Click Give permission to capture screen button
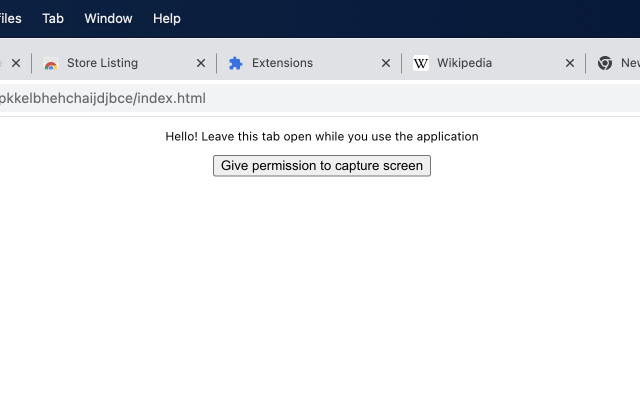Viewport: 640px width, 400px height. click(x=322, y=166)
